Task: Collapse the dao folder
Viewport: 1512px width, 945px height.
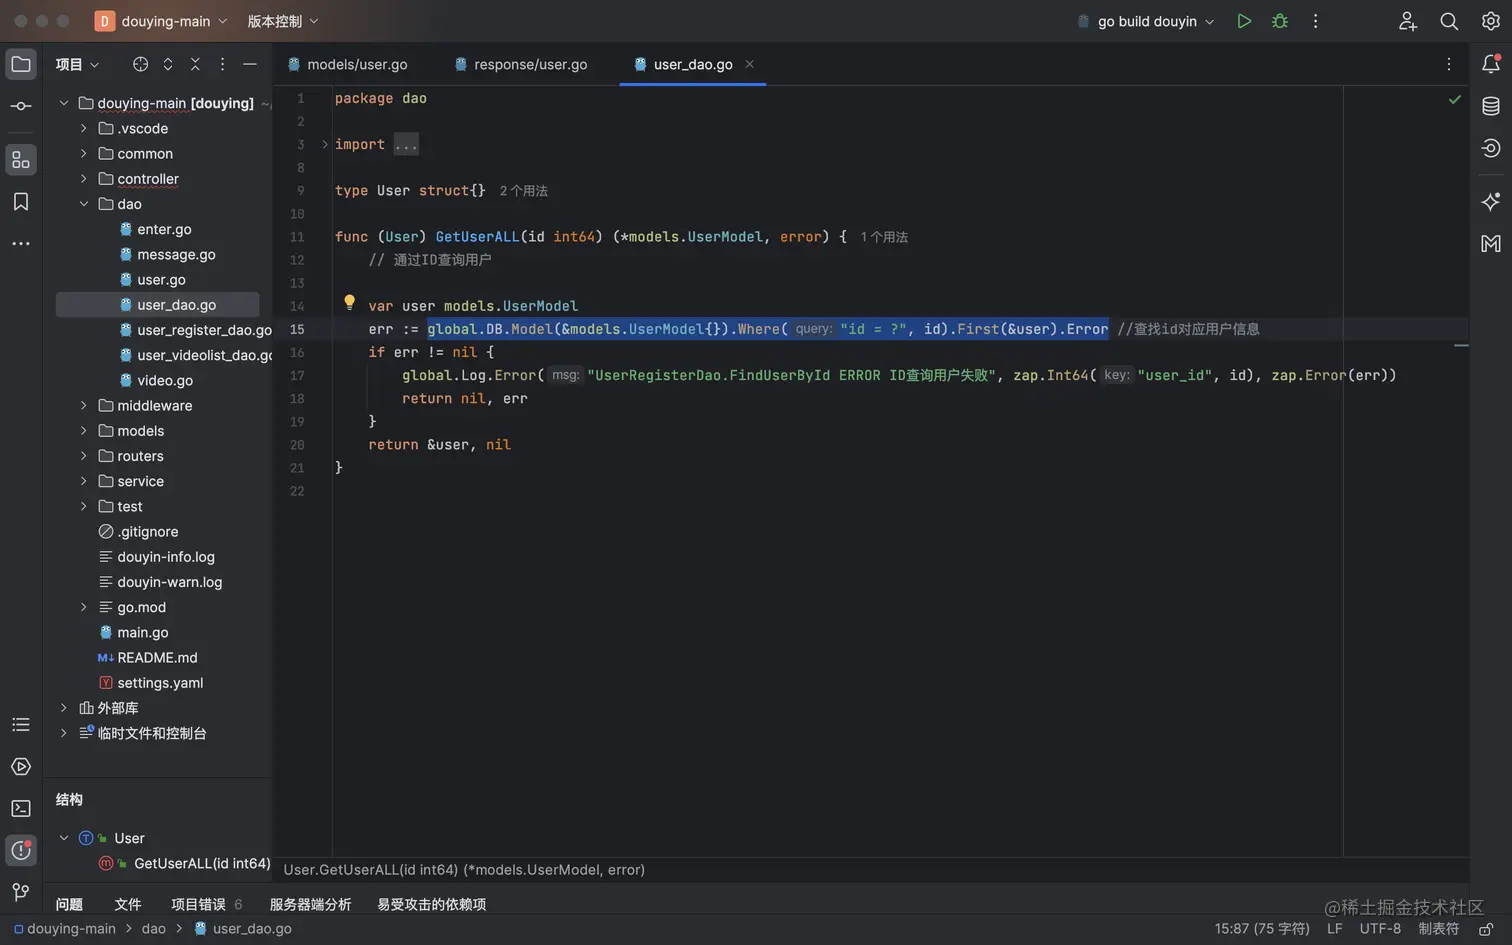Action: pyautogui.click(x=84, y=204)
